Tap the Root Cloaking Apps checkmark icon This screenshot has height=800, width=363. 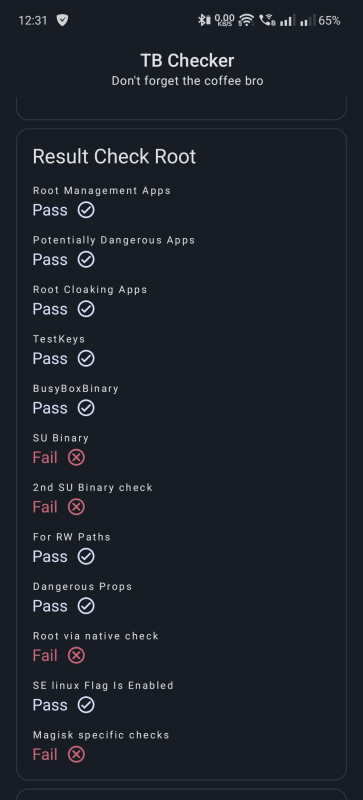86,309
